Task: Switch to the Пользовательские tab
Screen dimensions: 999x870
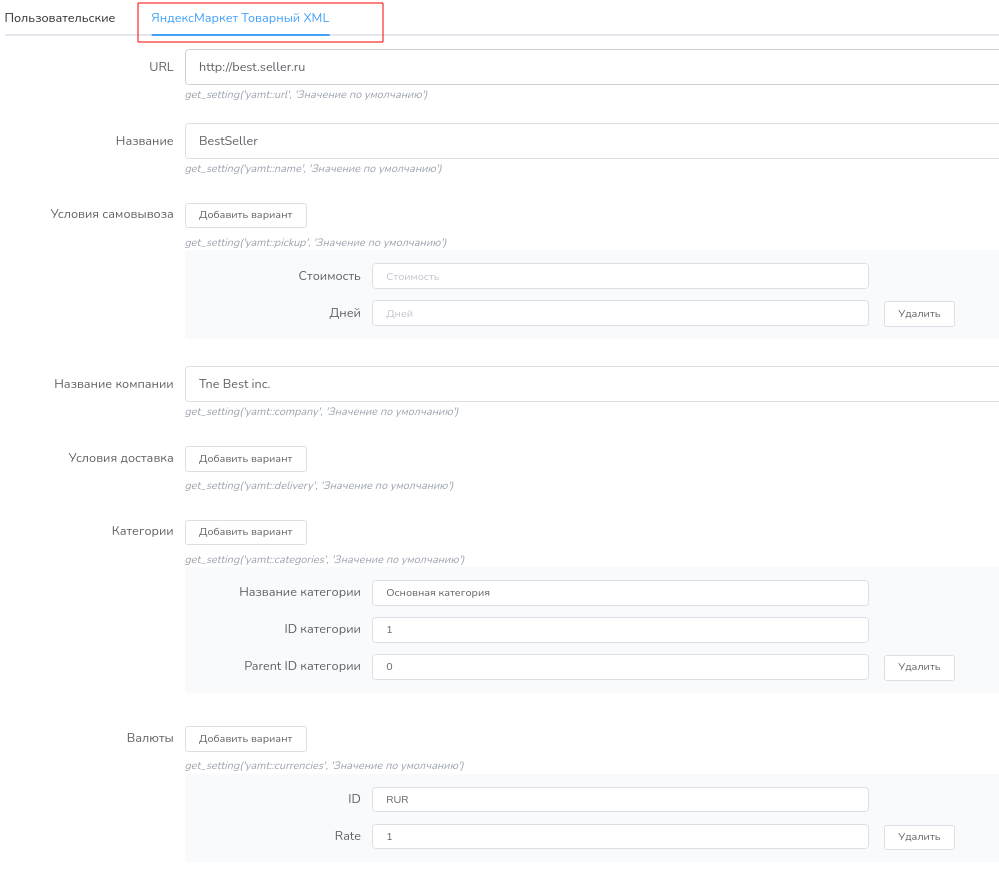Action: coord(60,18)
